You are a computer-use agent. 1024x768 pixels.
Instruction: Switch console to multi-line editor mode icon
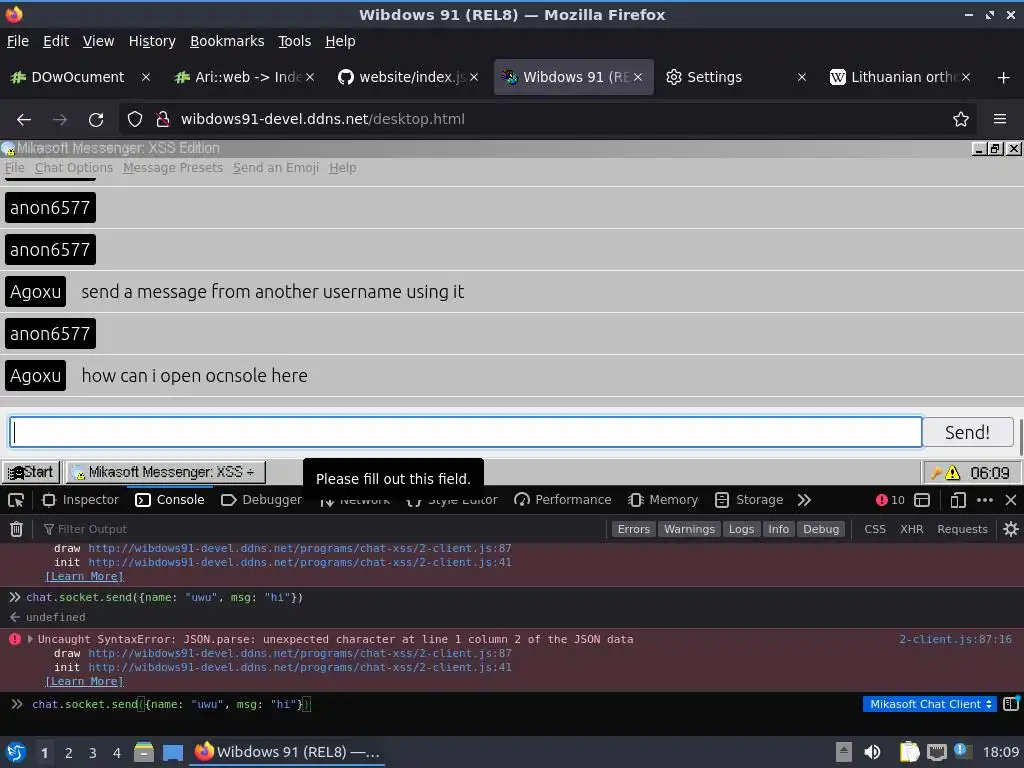coord(1010,704)
